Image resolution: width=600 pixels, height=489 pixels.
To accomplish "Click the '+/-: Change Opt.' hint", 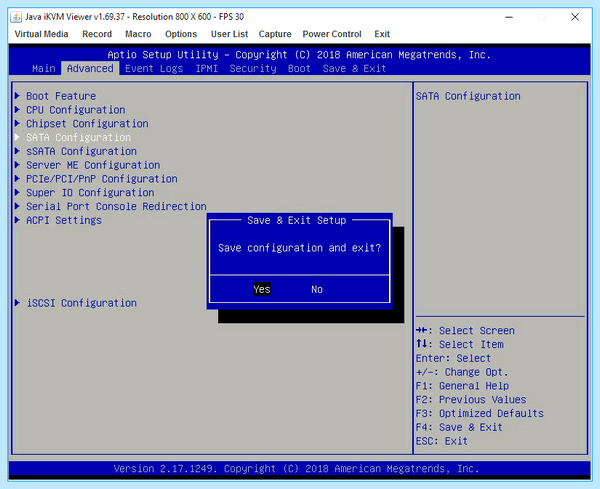I will tap(462, 372).
